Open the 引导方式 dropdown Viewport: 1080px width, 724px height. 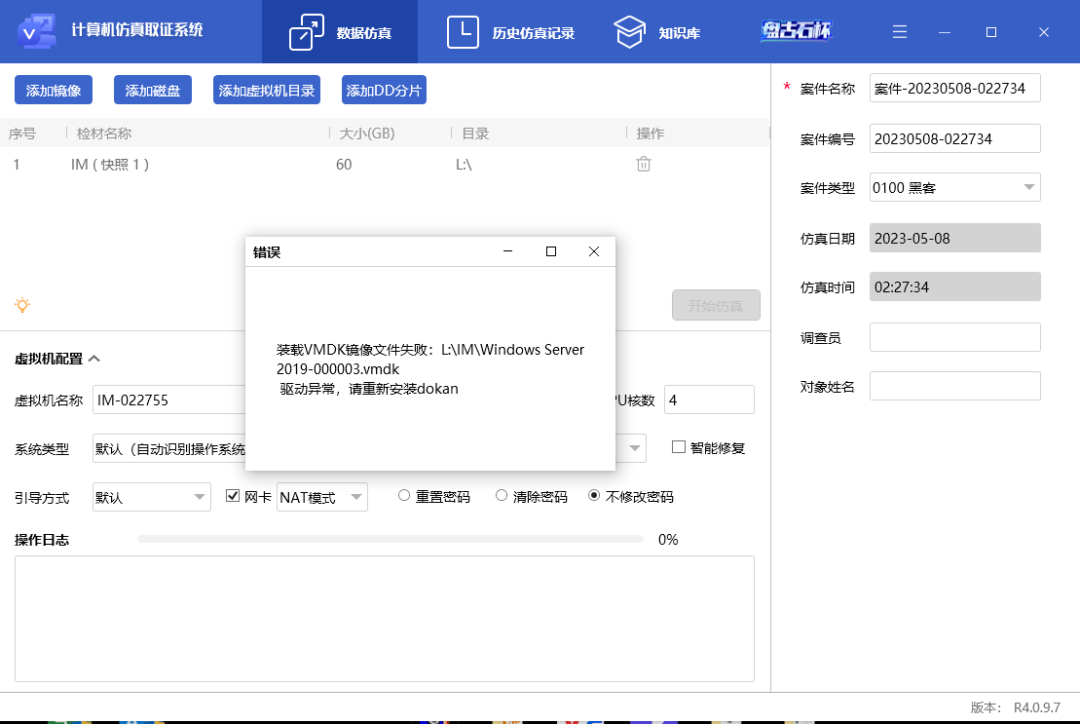pyautogui.click(x=152, y=497)
